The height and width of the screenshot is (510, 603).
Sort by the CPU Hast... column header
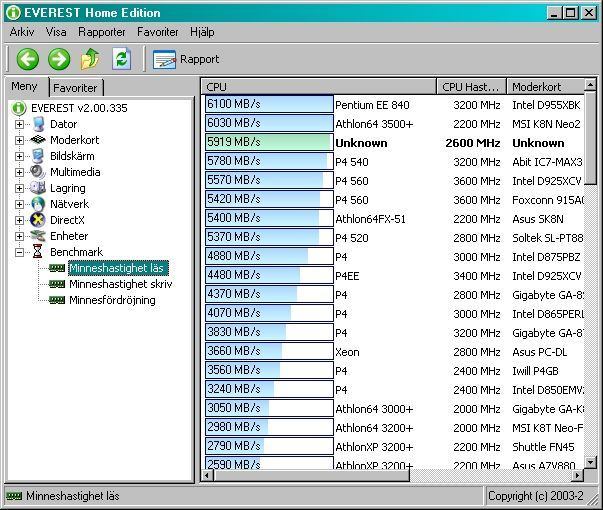(x=471, y=87)
